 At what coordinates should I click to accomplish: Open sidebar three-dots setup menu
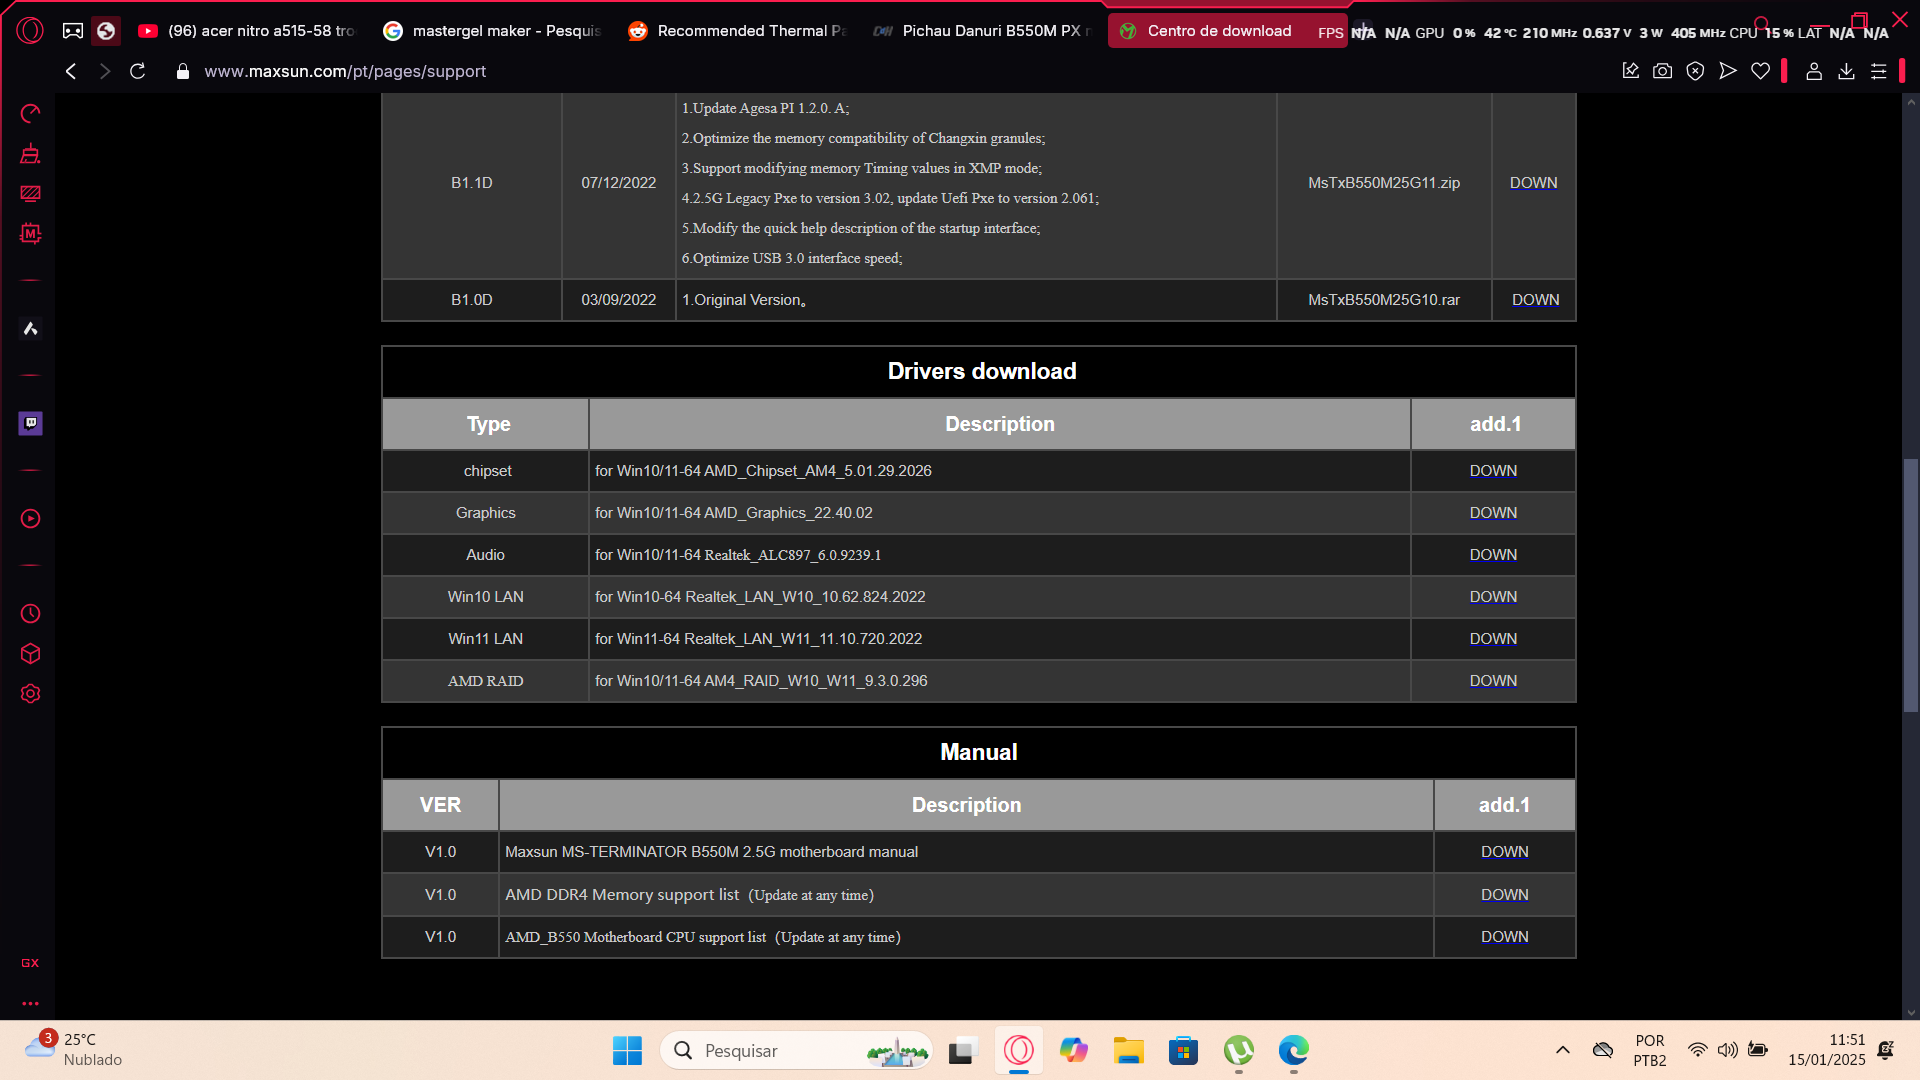click(x=30, y=1003)
